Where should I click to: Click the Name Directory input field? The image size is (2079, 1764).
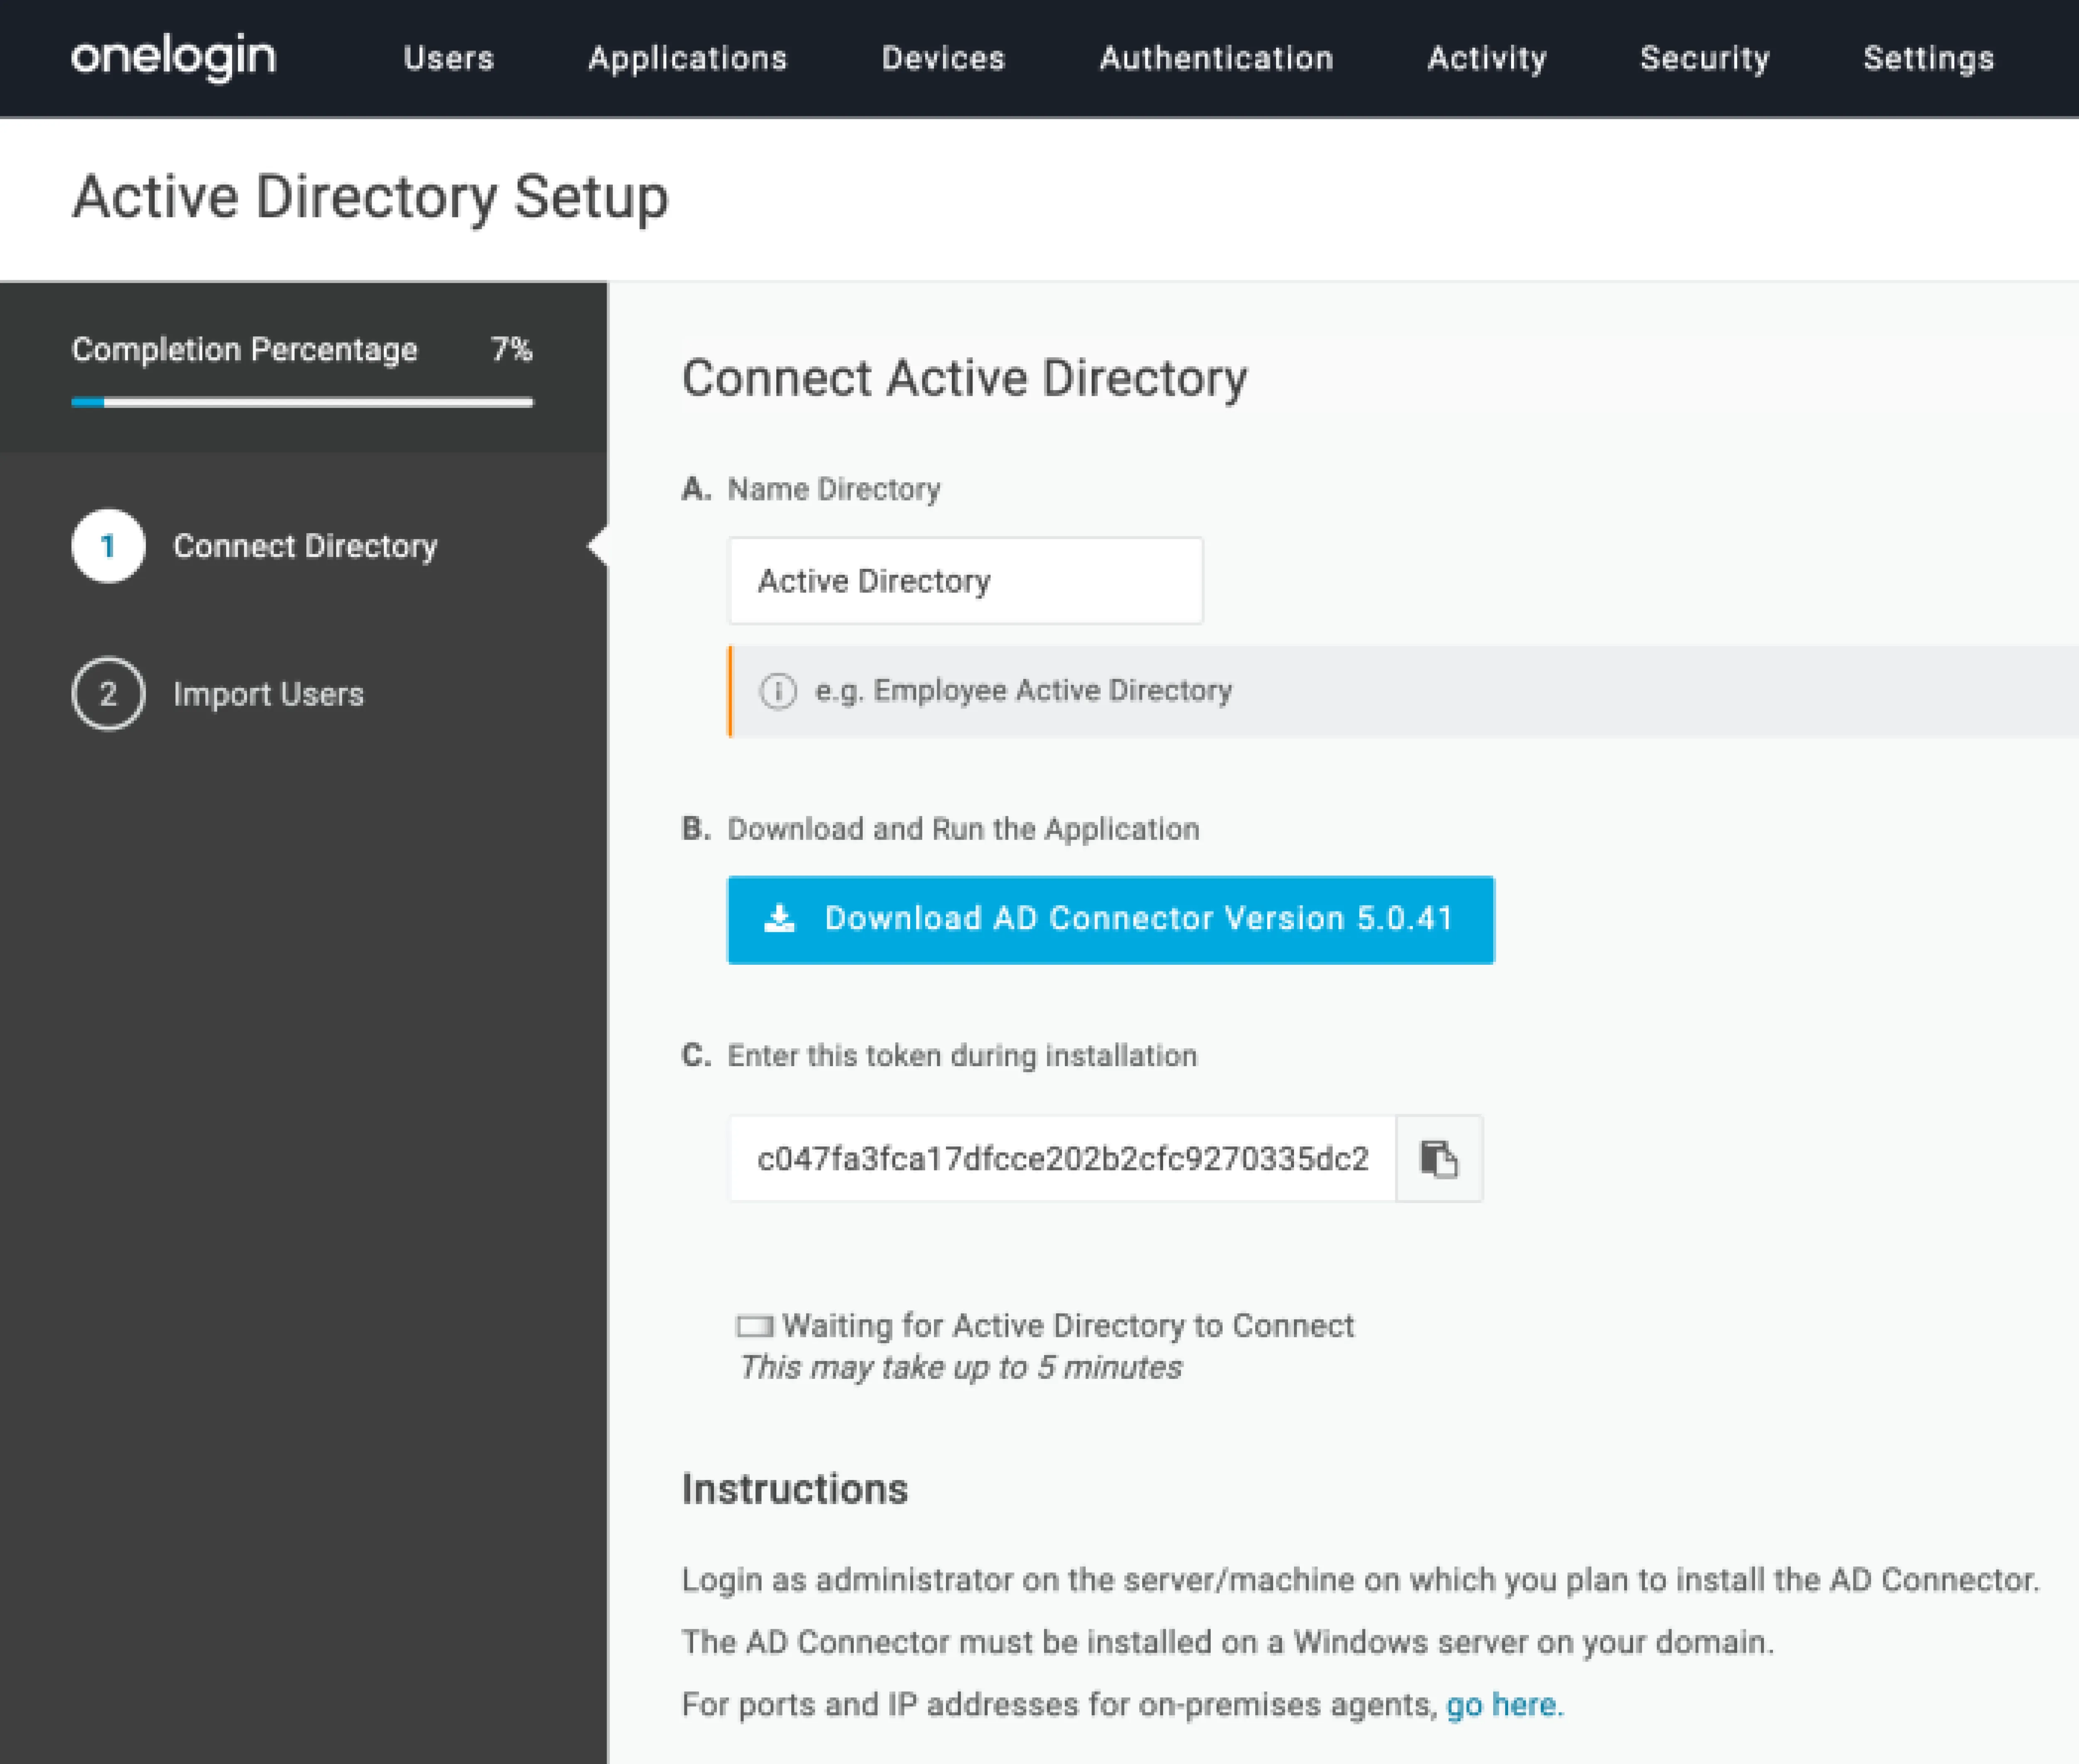965,581
